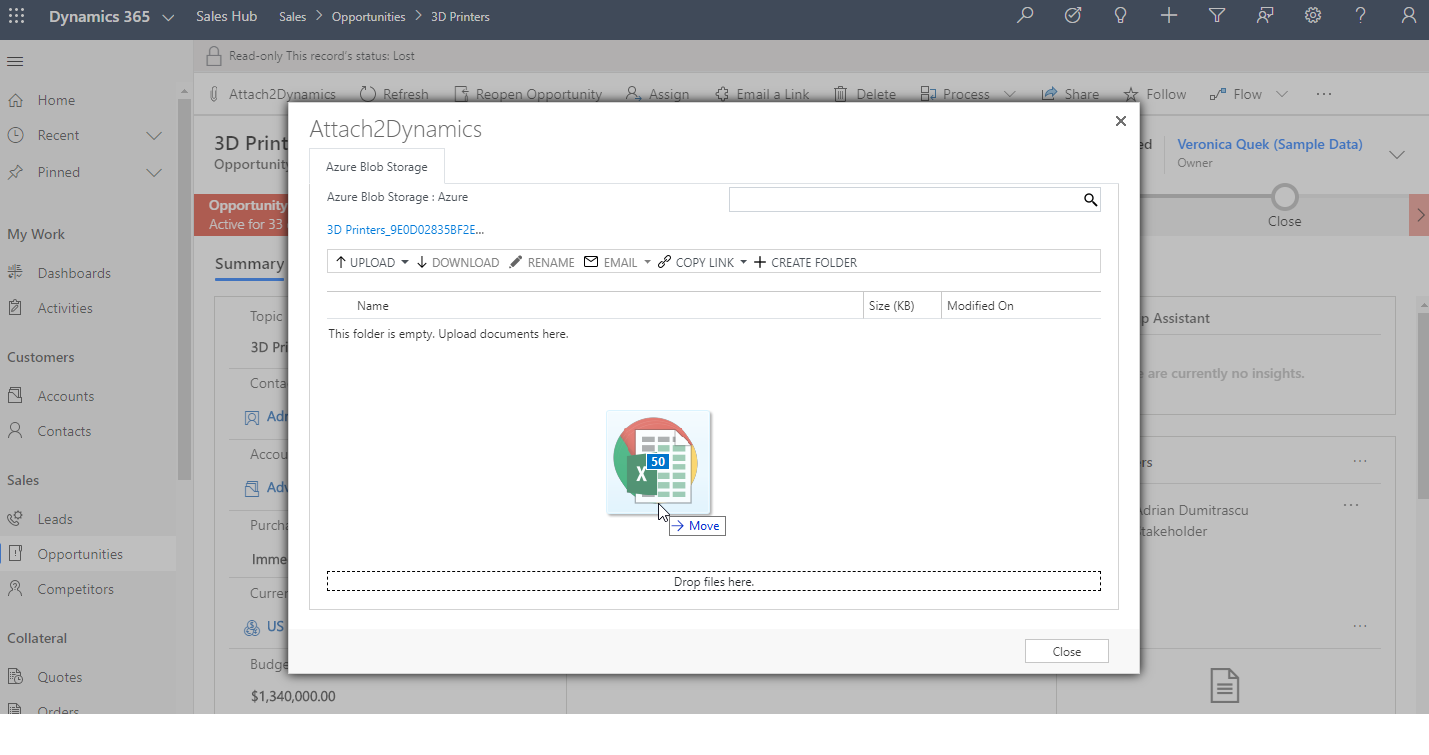Click the UPLOAD button
Screen dimensions: 1429x755
click(x=366, y=262)
